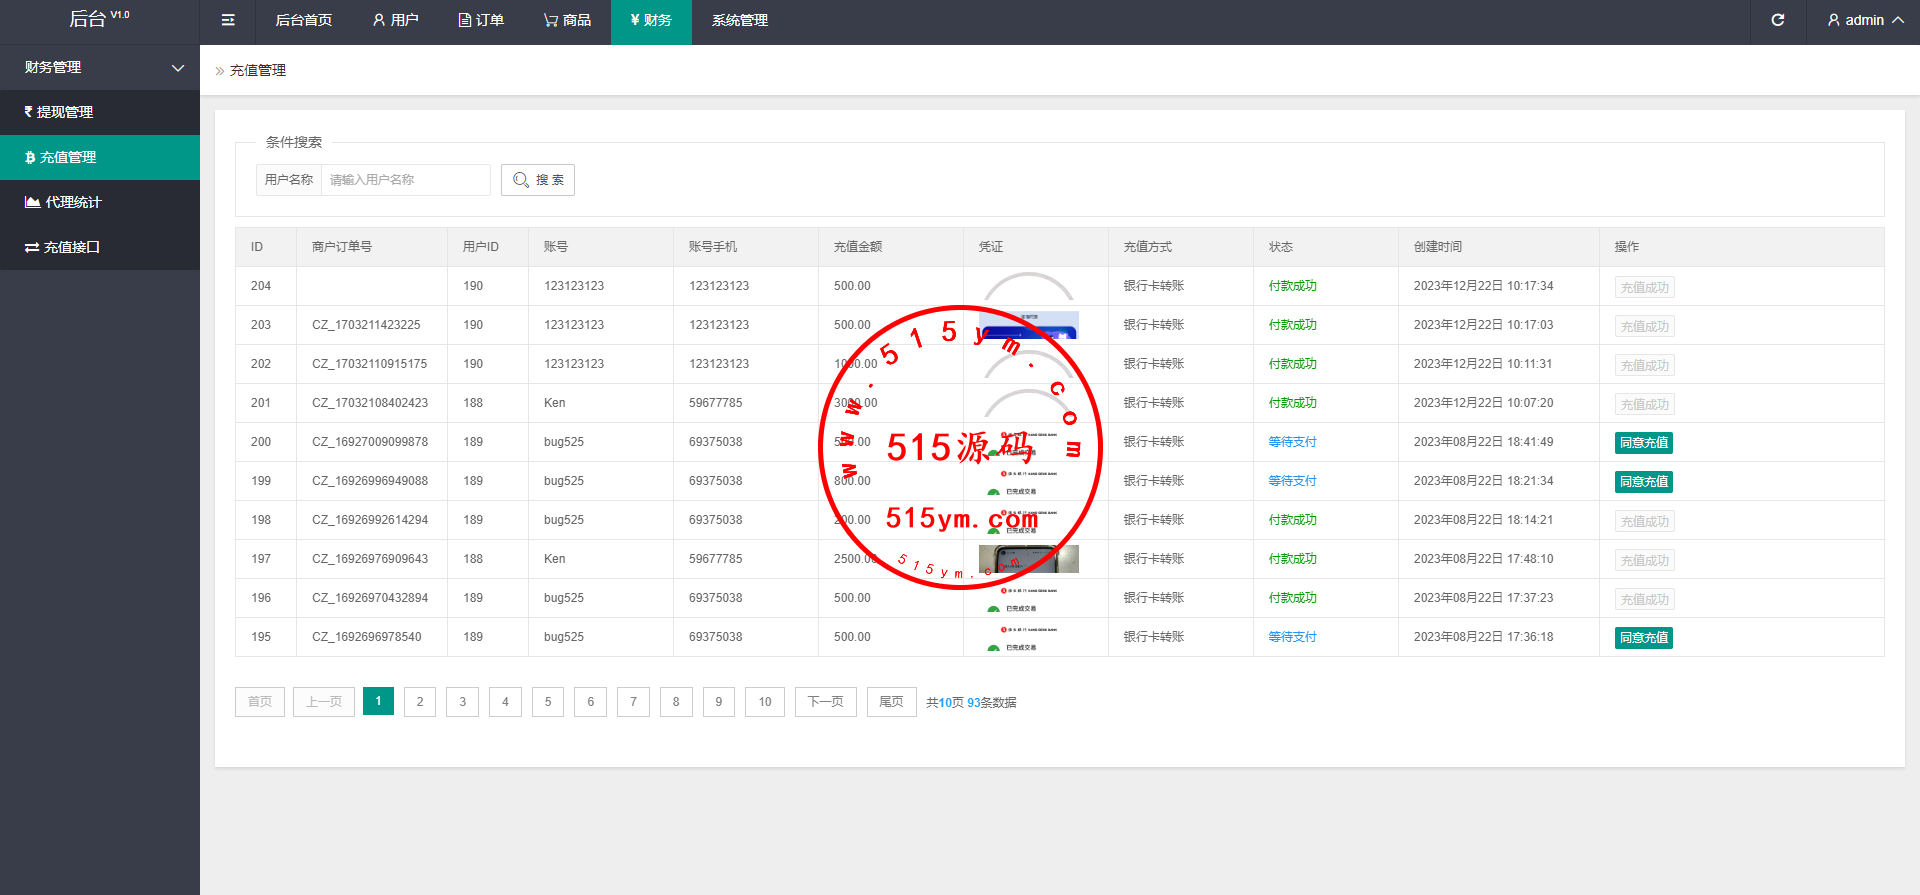Select the 财务 finance tab
Viewport: 1920px width, 895px height.
coord(651,20)
